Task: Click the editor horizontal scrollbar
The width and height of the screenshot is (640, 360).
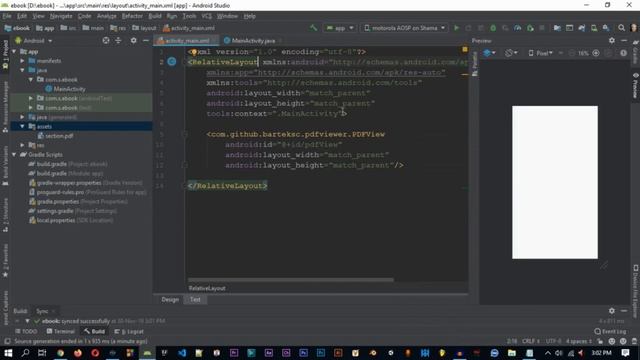Action: pos(291,280)
